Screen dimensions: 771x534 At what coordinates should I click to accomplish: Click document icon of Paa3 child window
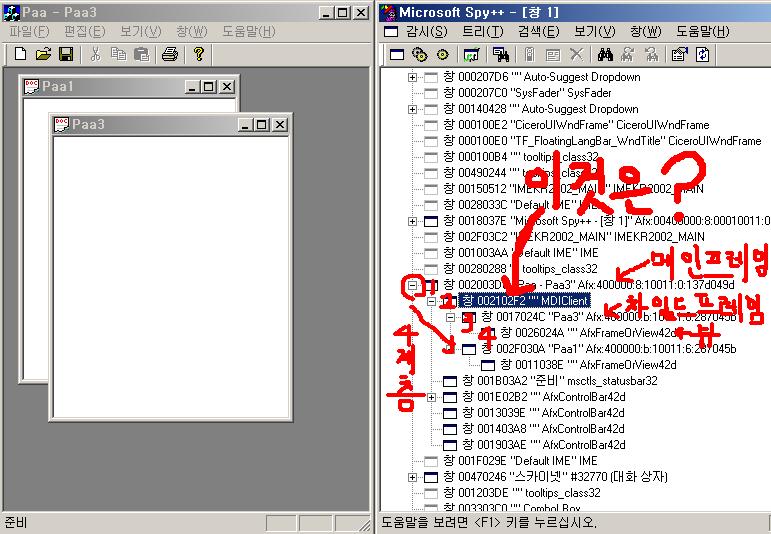tap(61, 124)
